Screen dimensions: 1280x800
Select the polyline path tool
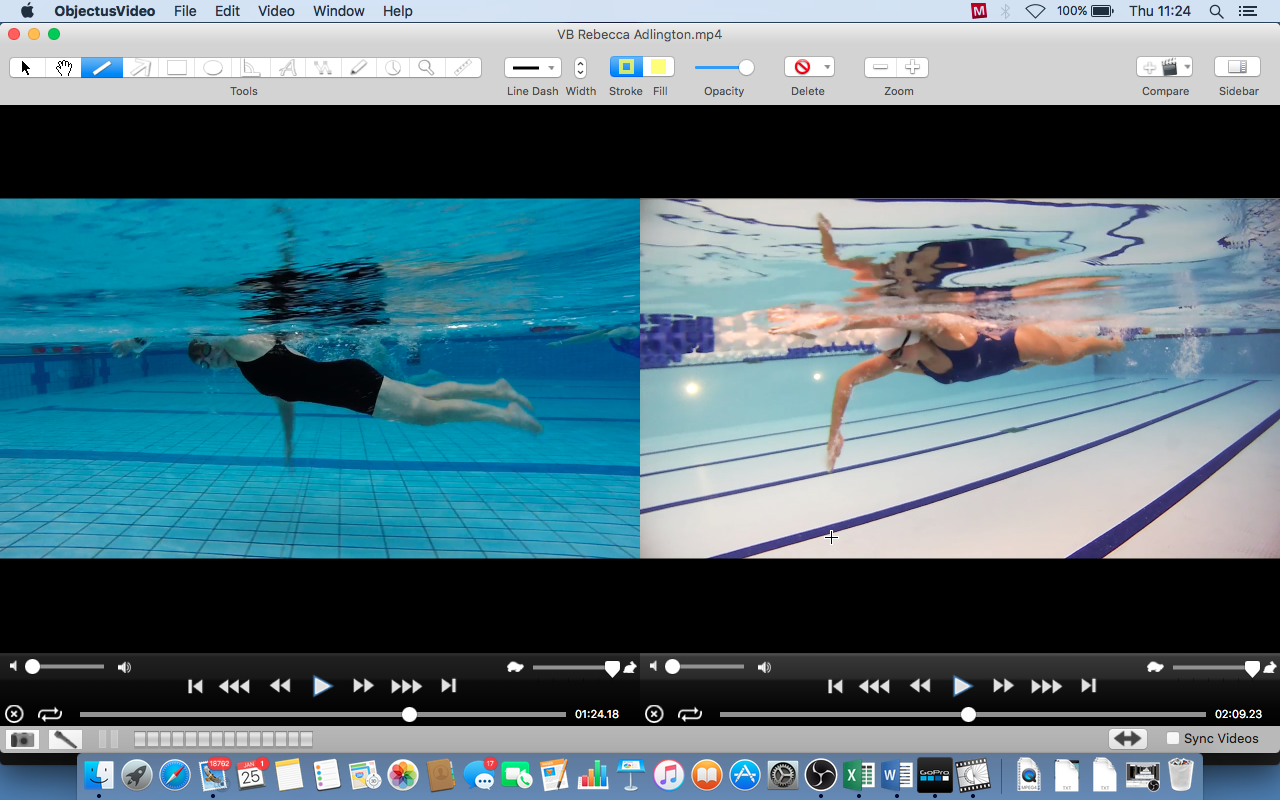[x=323, y=68]
